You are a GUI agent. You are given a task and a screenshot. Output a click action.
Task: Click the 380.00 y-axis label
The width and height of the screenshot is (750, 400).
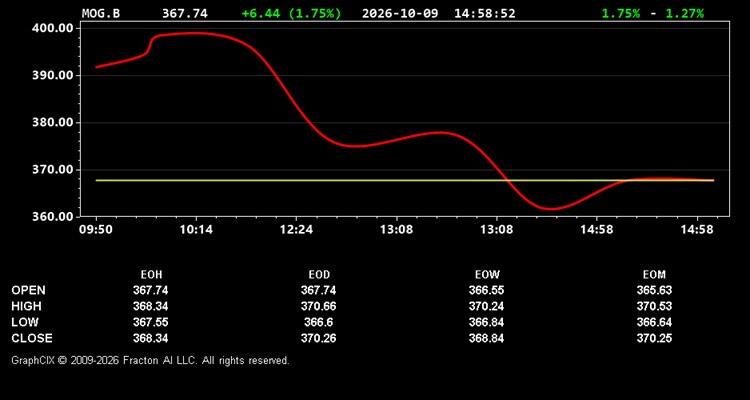coord(53,122)
